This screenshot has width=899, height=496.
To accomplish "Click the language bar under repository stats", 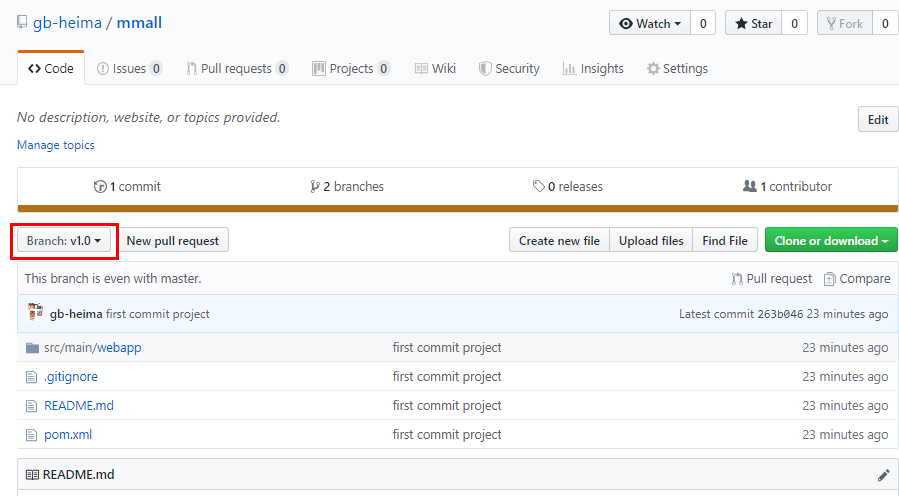I will pyautogui.click(x=458, y=209).
